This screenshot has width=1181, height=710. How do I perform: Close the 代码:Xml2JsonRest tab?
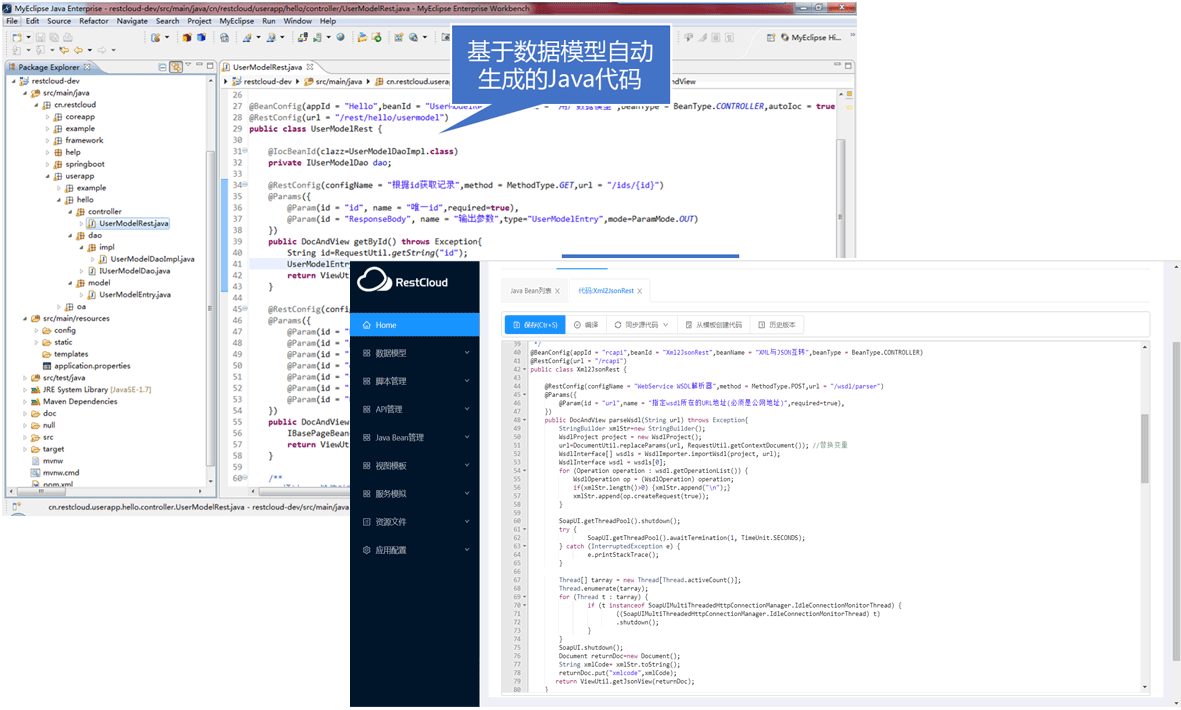(x=640, y=291)
